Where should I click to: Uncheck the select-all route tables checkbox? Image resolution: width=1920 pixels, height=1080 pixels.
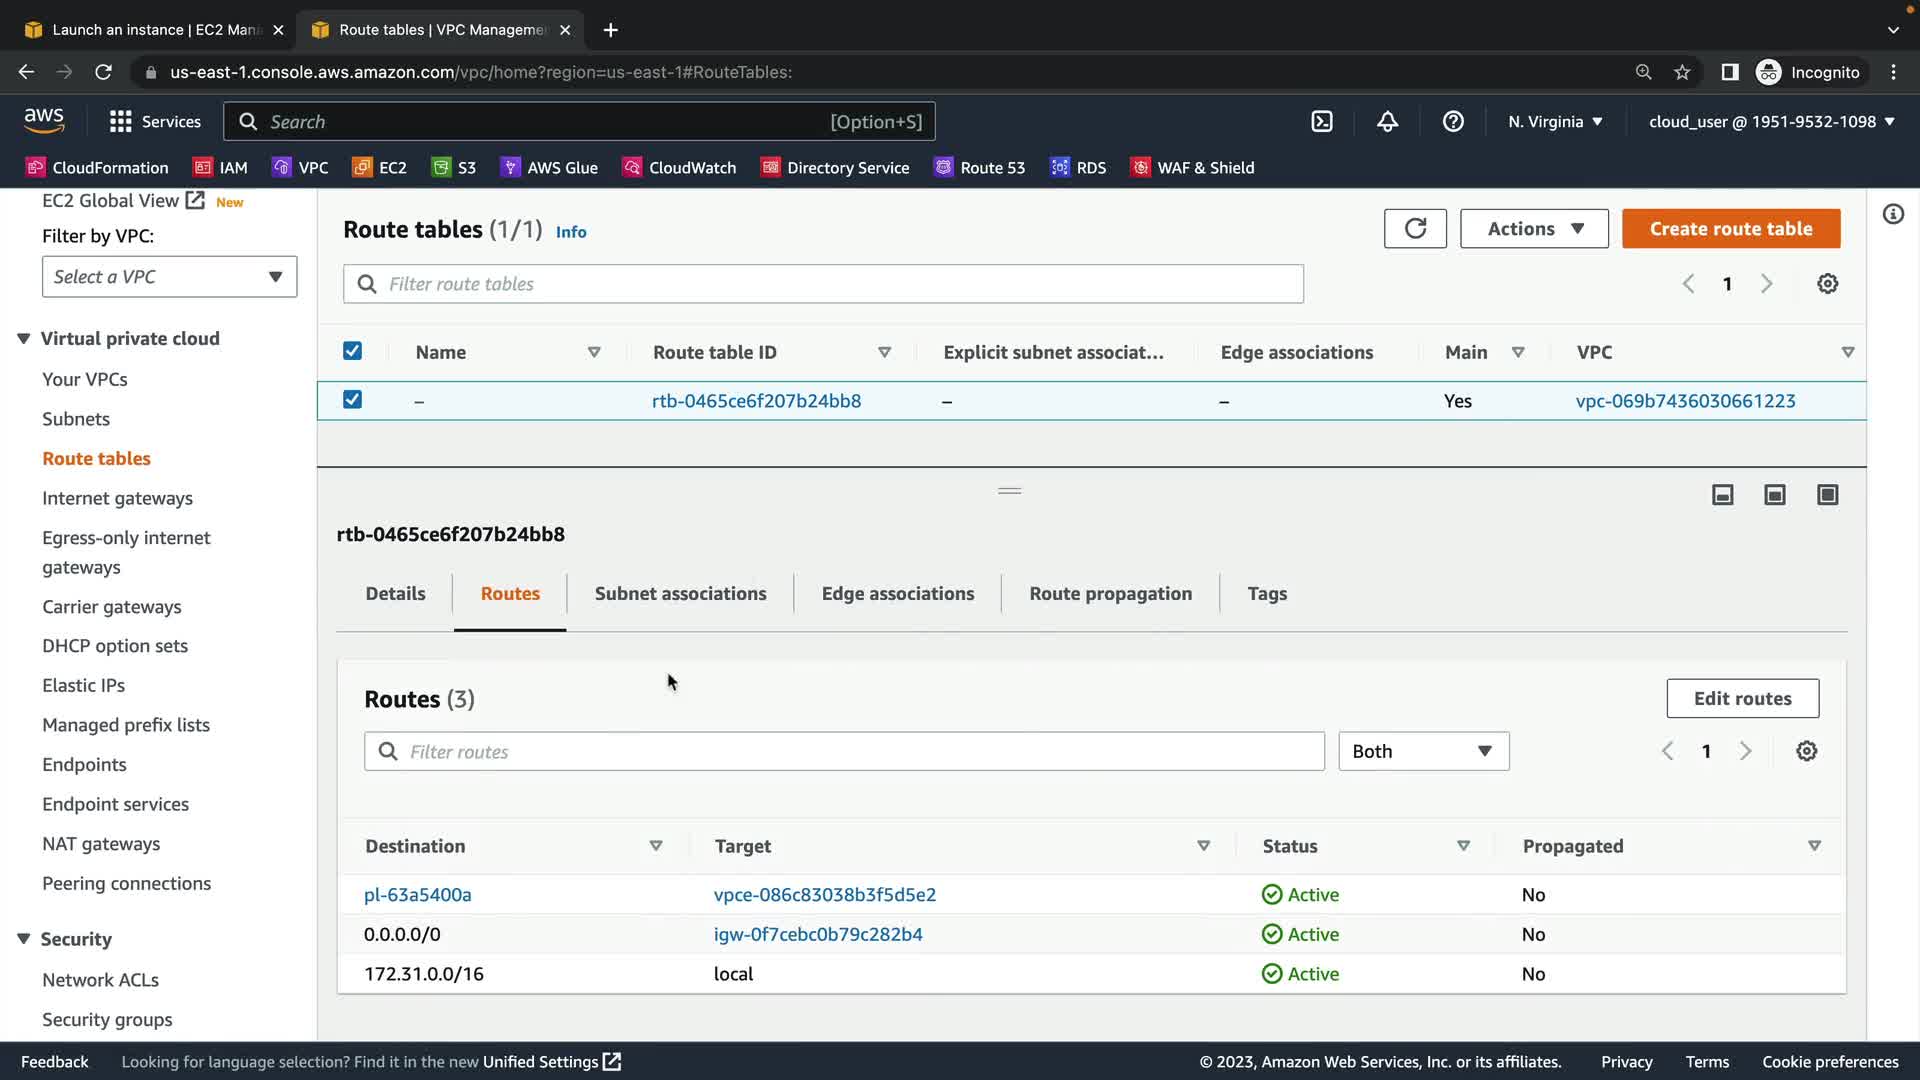pos(352,351)
